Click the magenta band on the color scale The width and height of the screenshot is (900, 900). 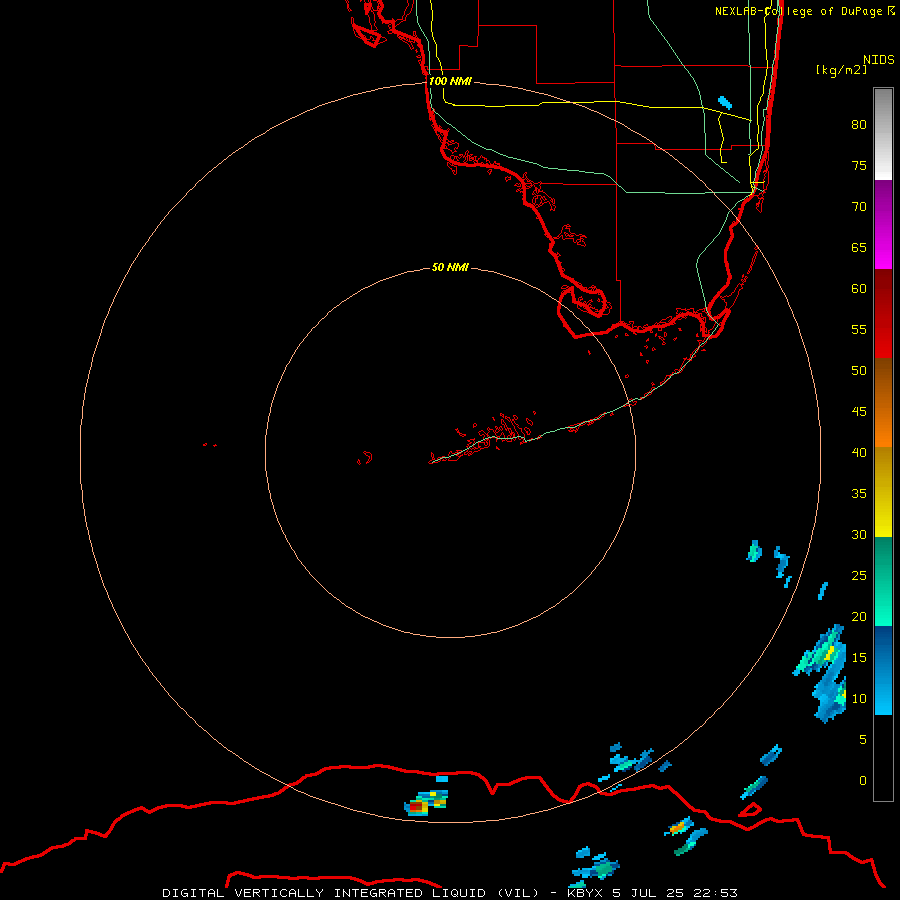point(883,224)
